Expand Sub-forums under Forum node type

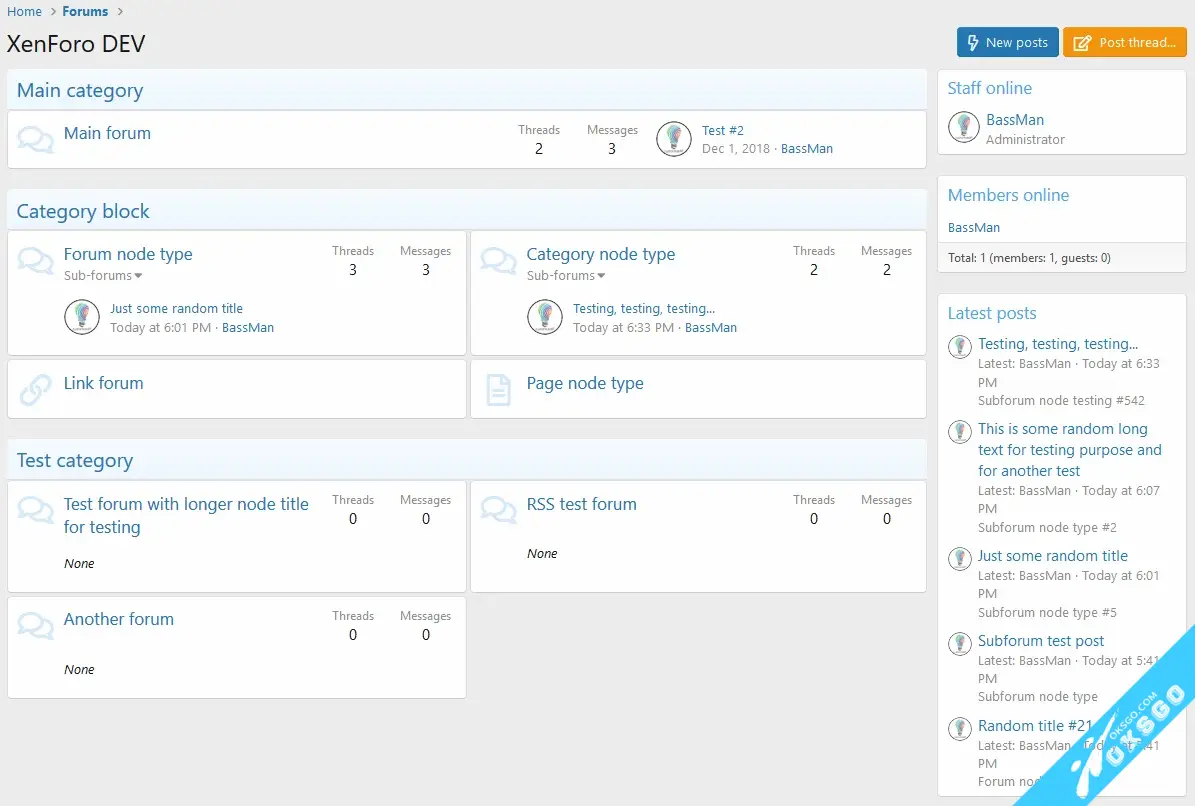pyautogui.click(x=103, y=276)
